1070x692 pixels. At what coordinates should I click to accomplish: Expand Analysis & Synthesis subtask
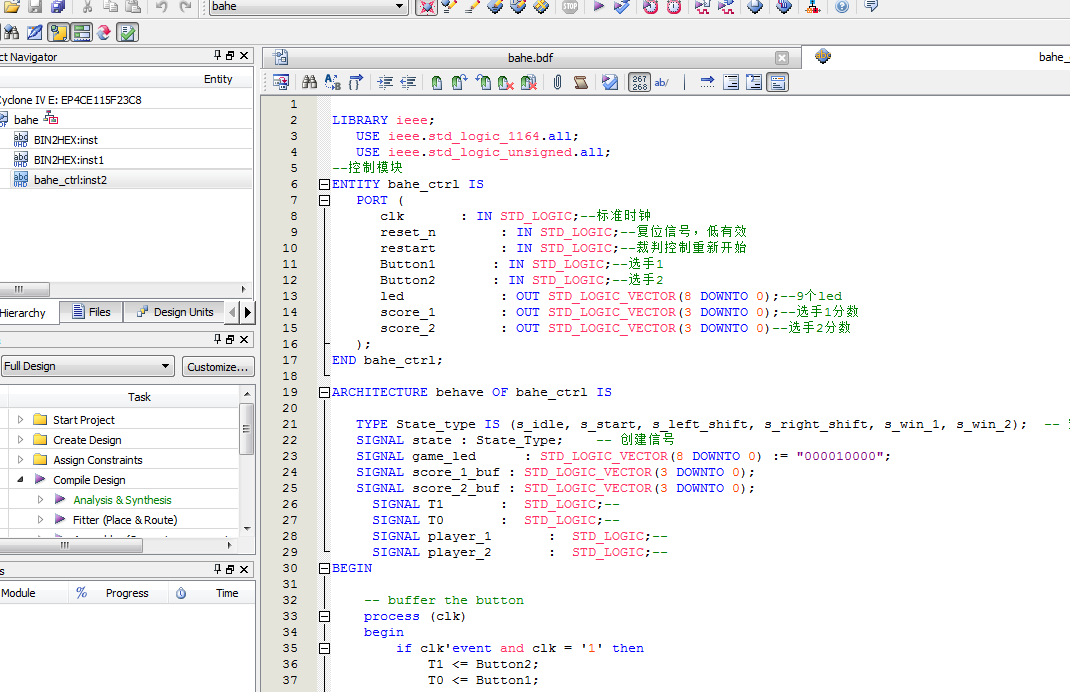point(40,500)
